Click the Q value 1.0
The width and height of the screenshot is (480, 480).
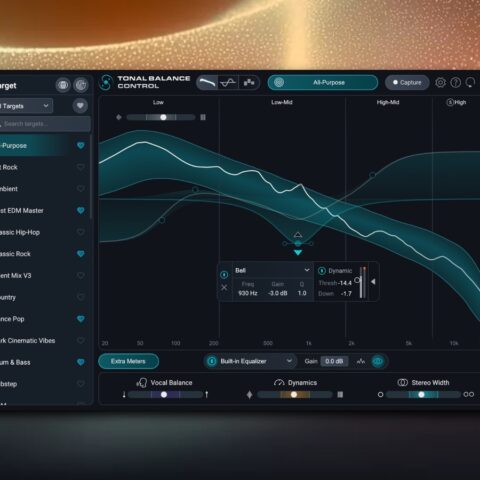click(302, 293)
